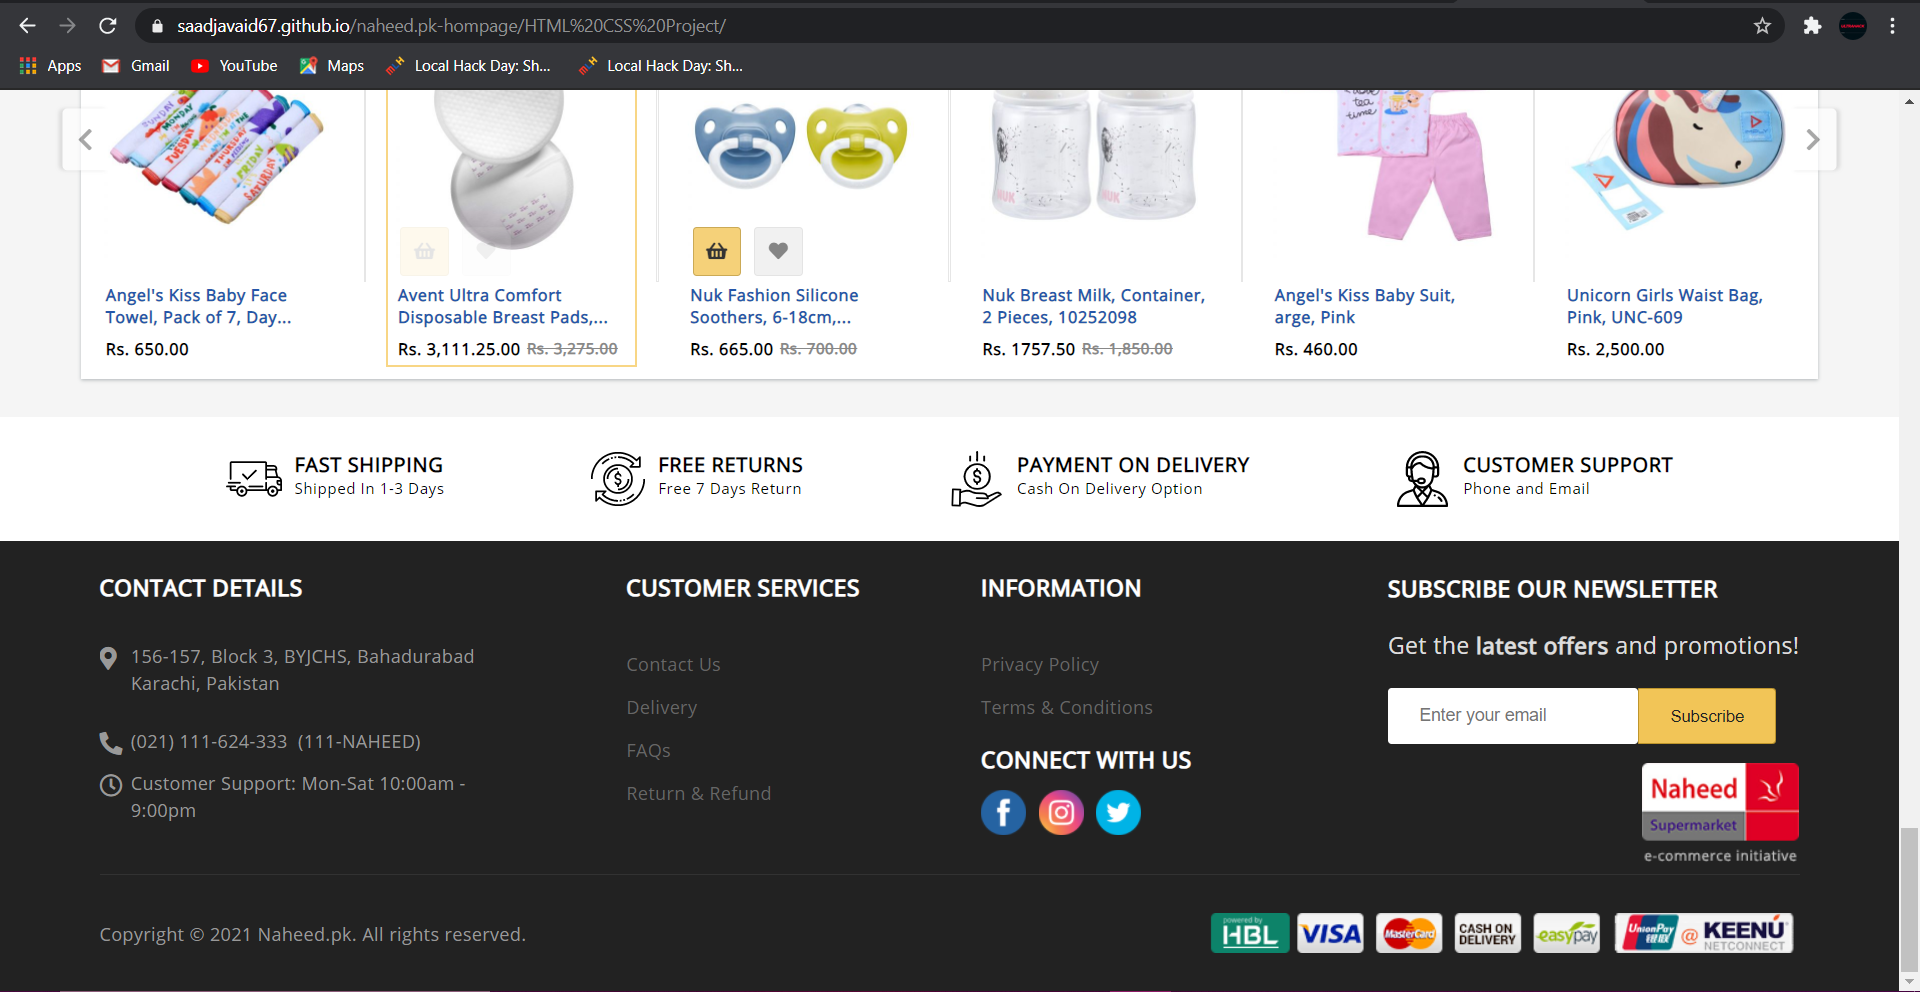Click the VISA payment logo
The width and height of the screenshot is (1920, 992).
[x=1330, y=933]
